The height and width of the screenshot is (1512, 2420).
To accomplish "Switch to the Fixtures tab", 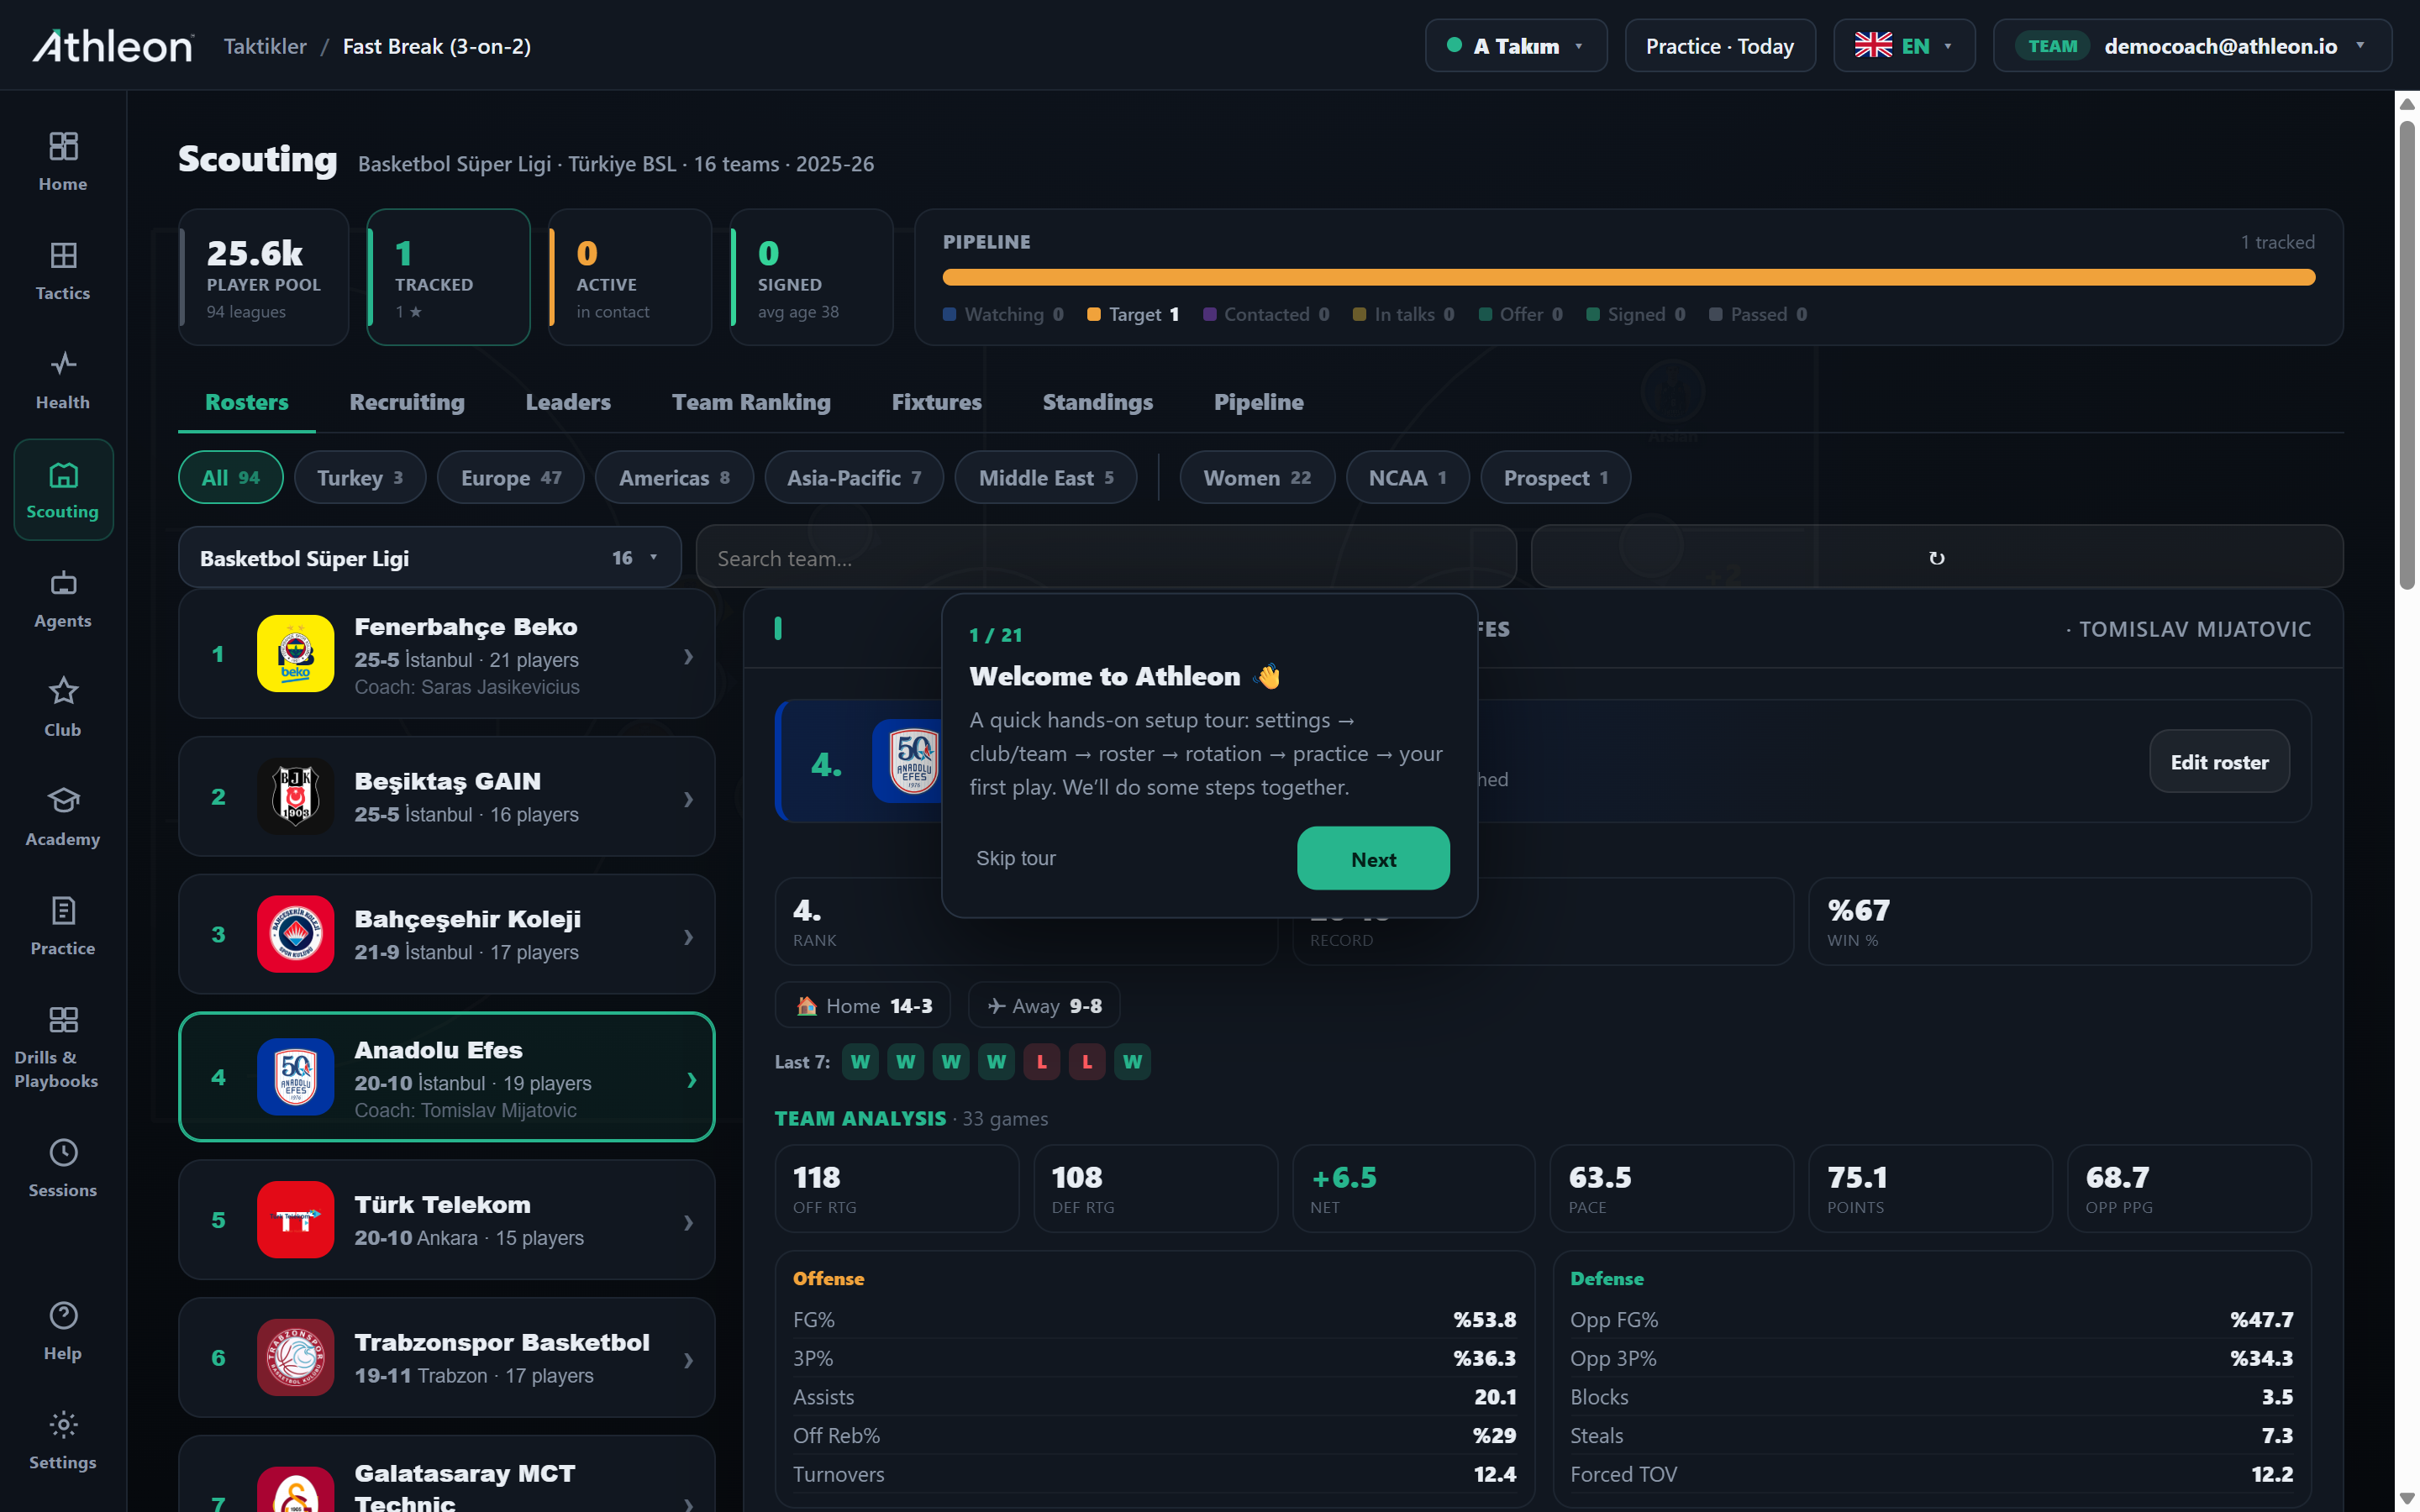I will 937,402.
